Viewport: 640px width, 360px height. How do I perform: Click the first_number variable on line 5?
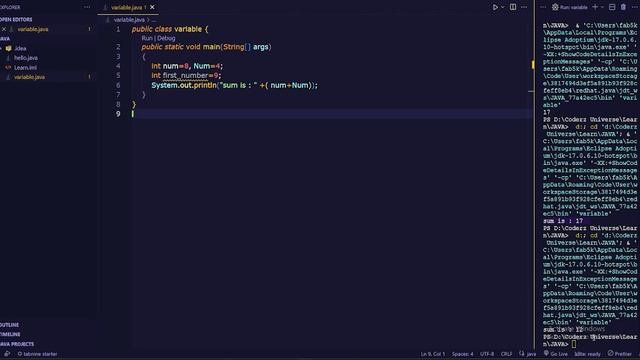pos(185,76)
